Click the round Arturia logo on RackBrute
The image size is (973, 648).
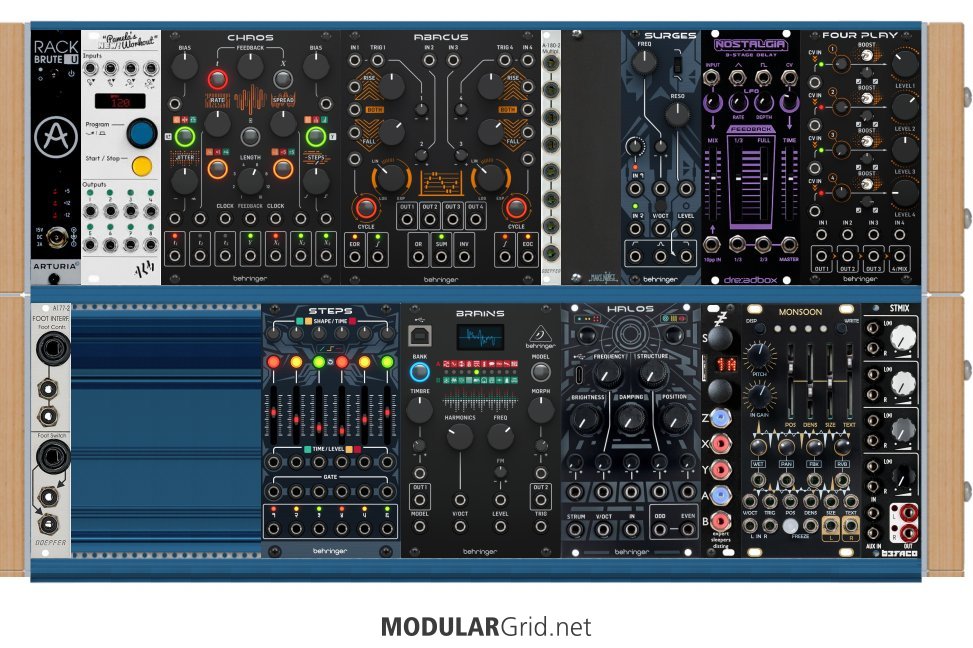(x=56, y=137)
